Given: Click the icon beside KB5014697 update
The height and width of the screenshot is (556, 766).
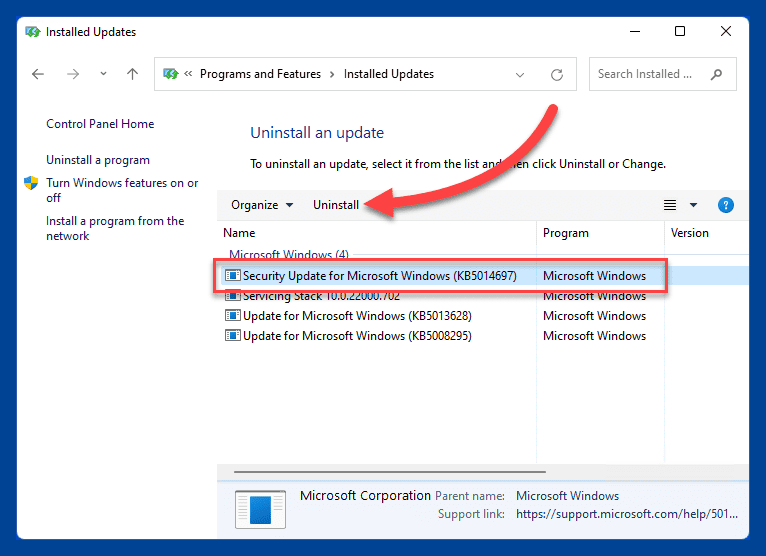Looking at the screenshot, I should tap(233, 276).
